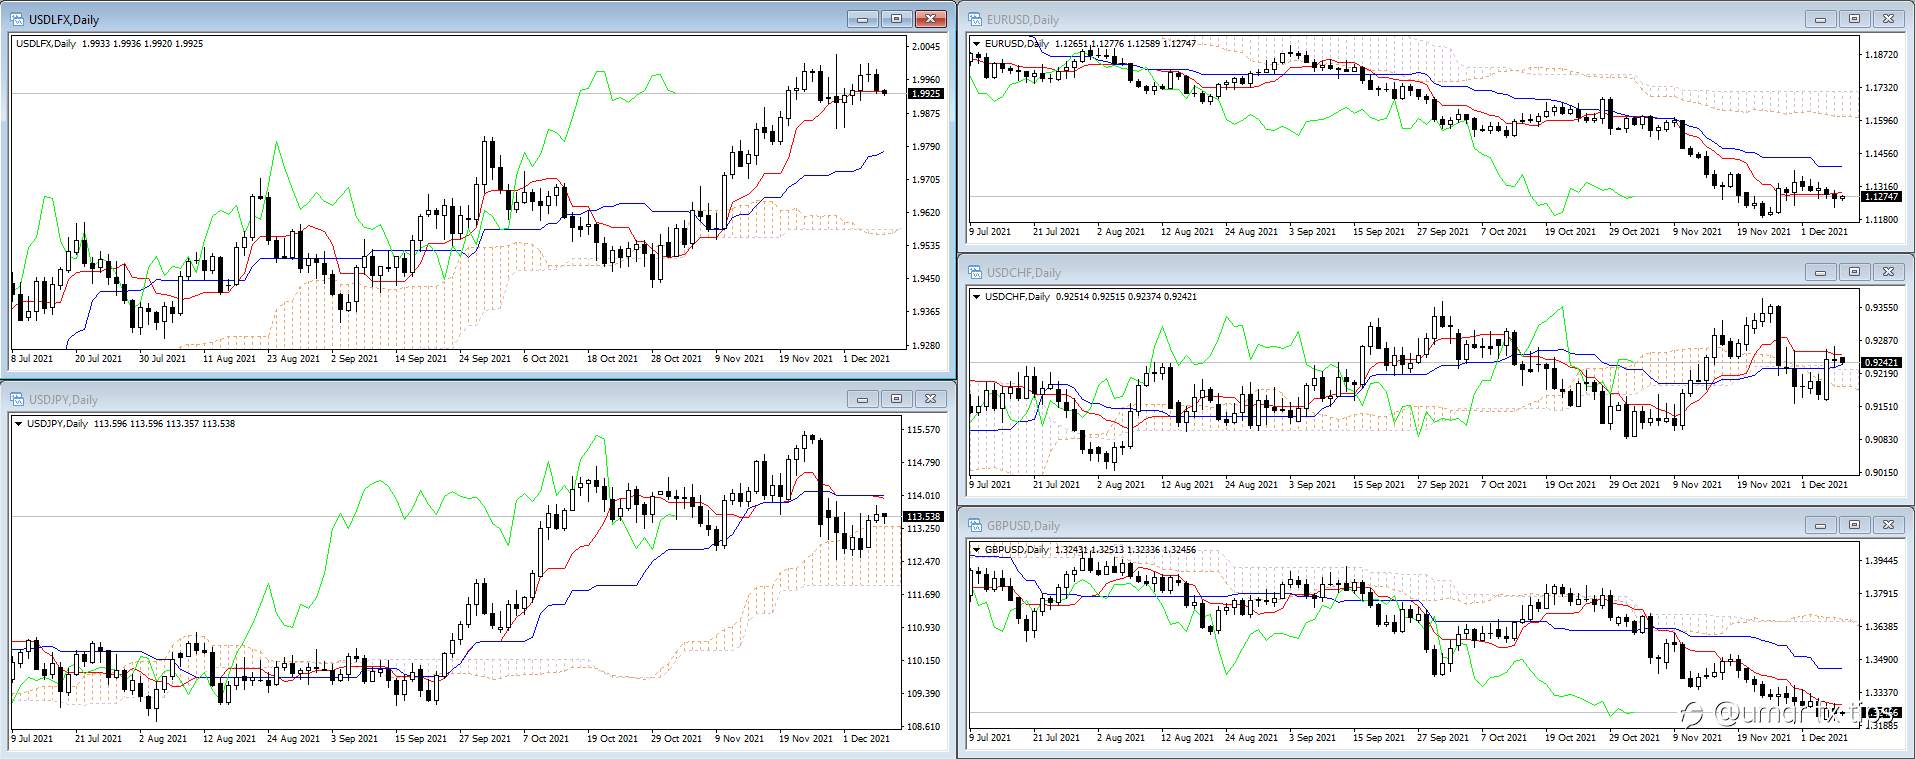Image resolution: width=1916 pixels, height=759 pixels.
Task: Click the 0.93550 price level on USDCHF scale
Action: tap(1881, 308)
